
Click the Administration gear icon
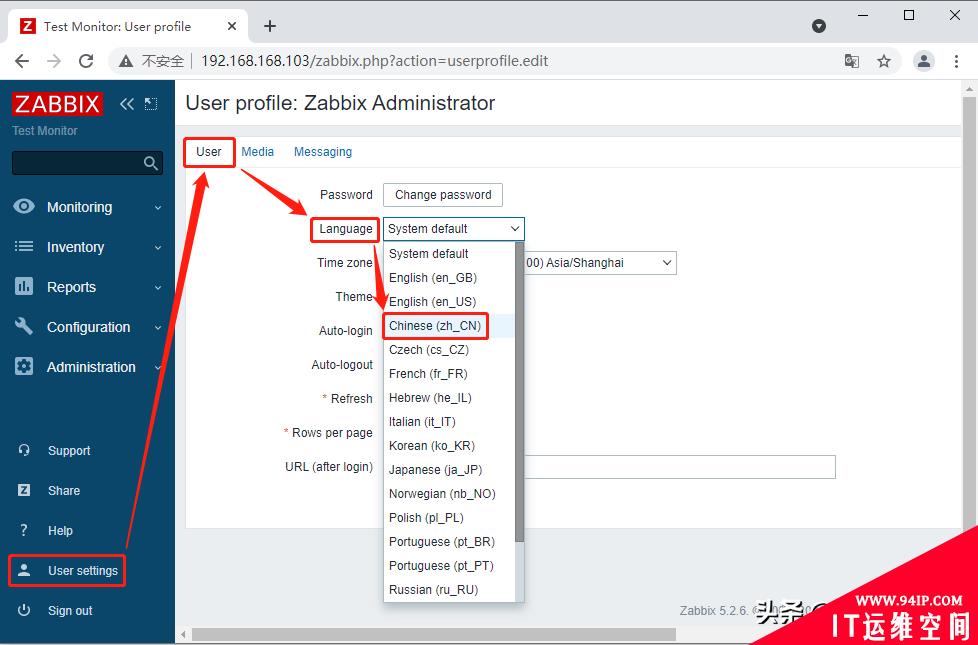tap(24, 366)
